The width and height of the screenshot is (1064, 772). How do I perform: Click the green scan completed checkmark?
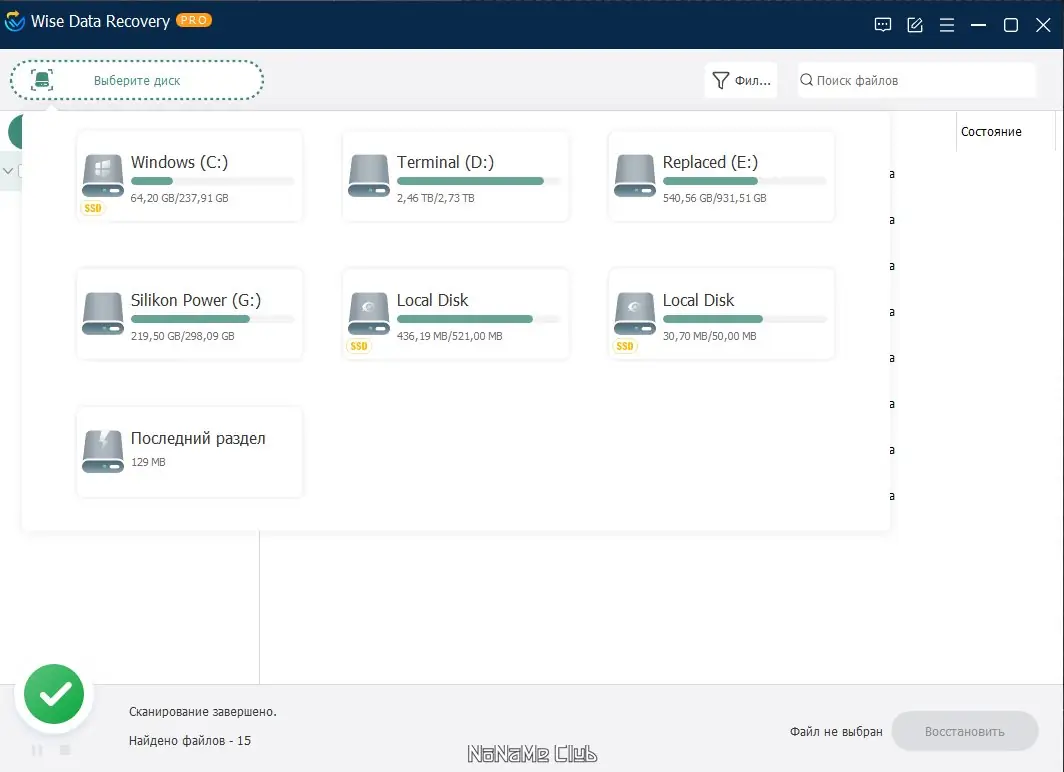click(x=54, y=694)
